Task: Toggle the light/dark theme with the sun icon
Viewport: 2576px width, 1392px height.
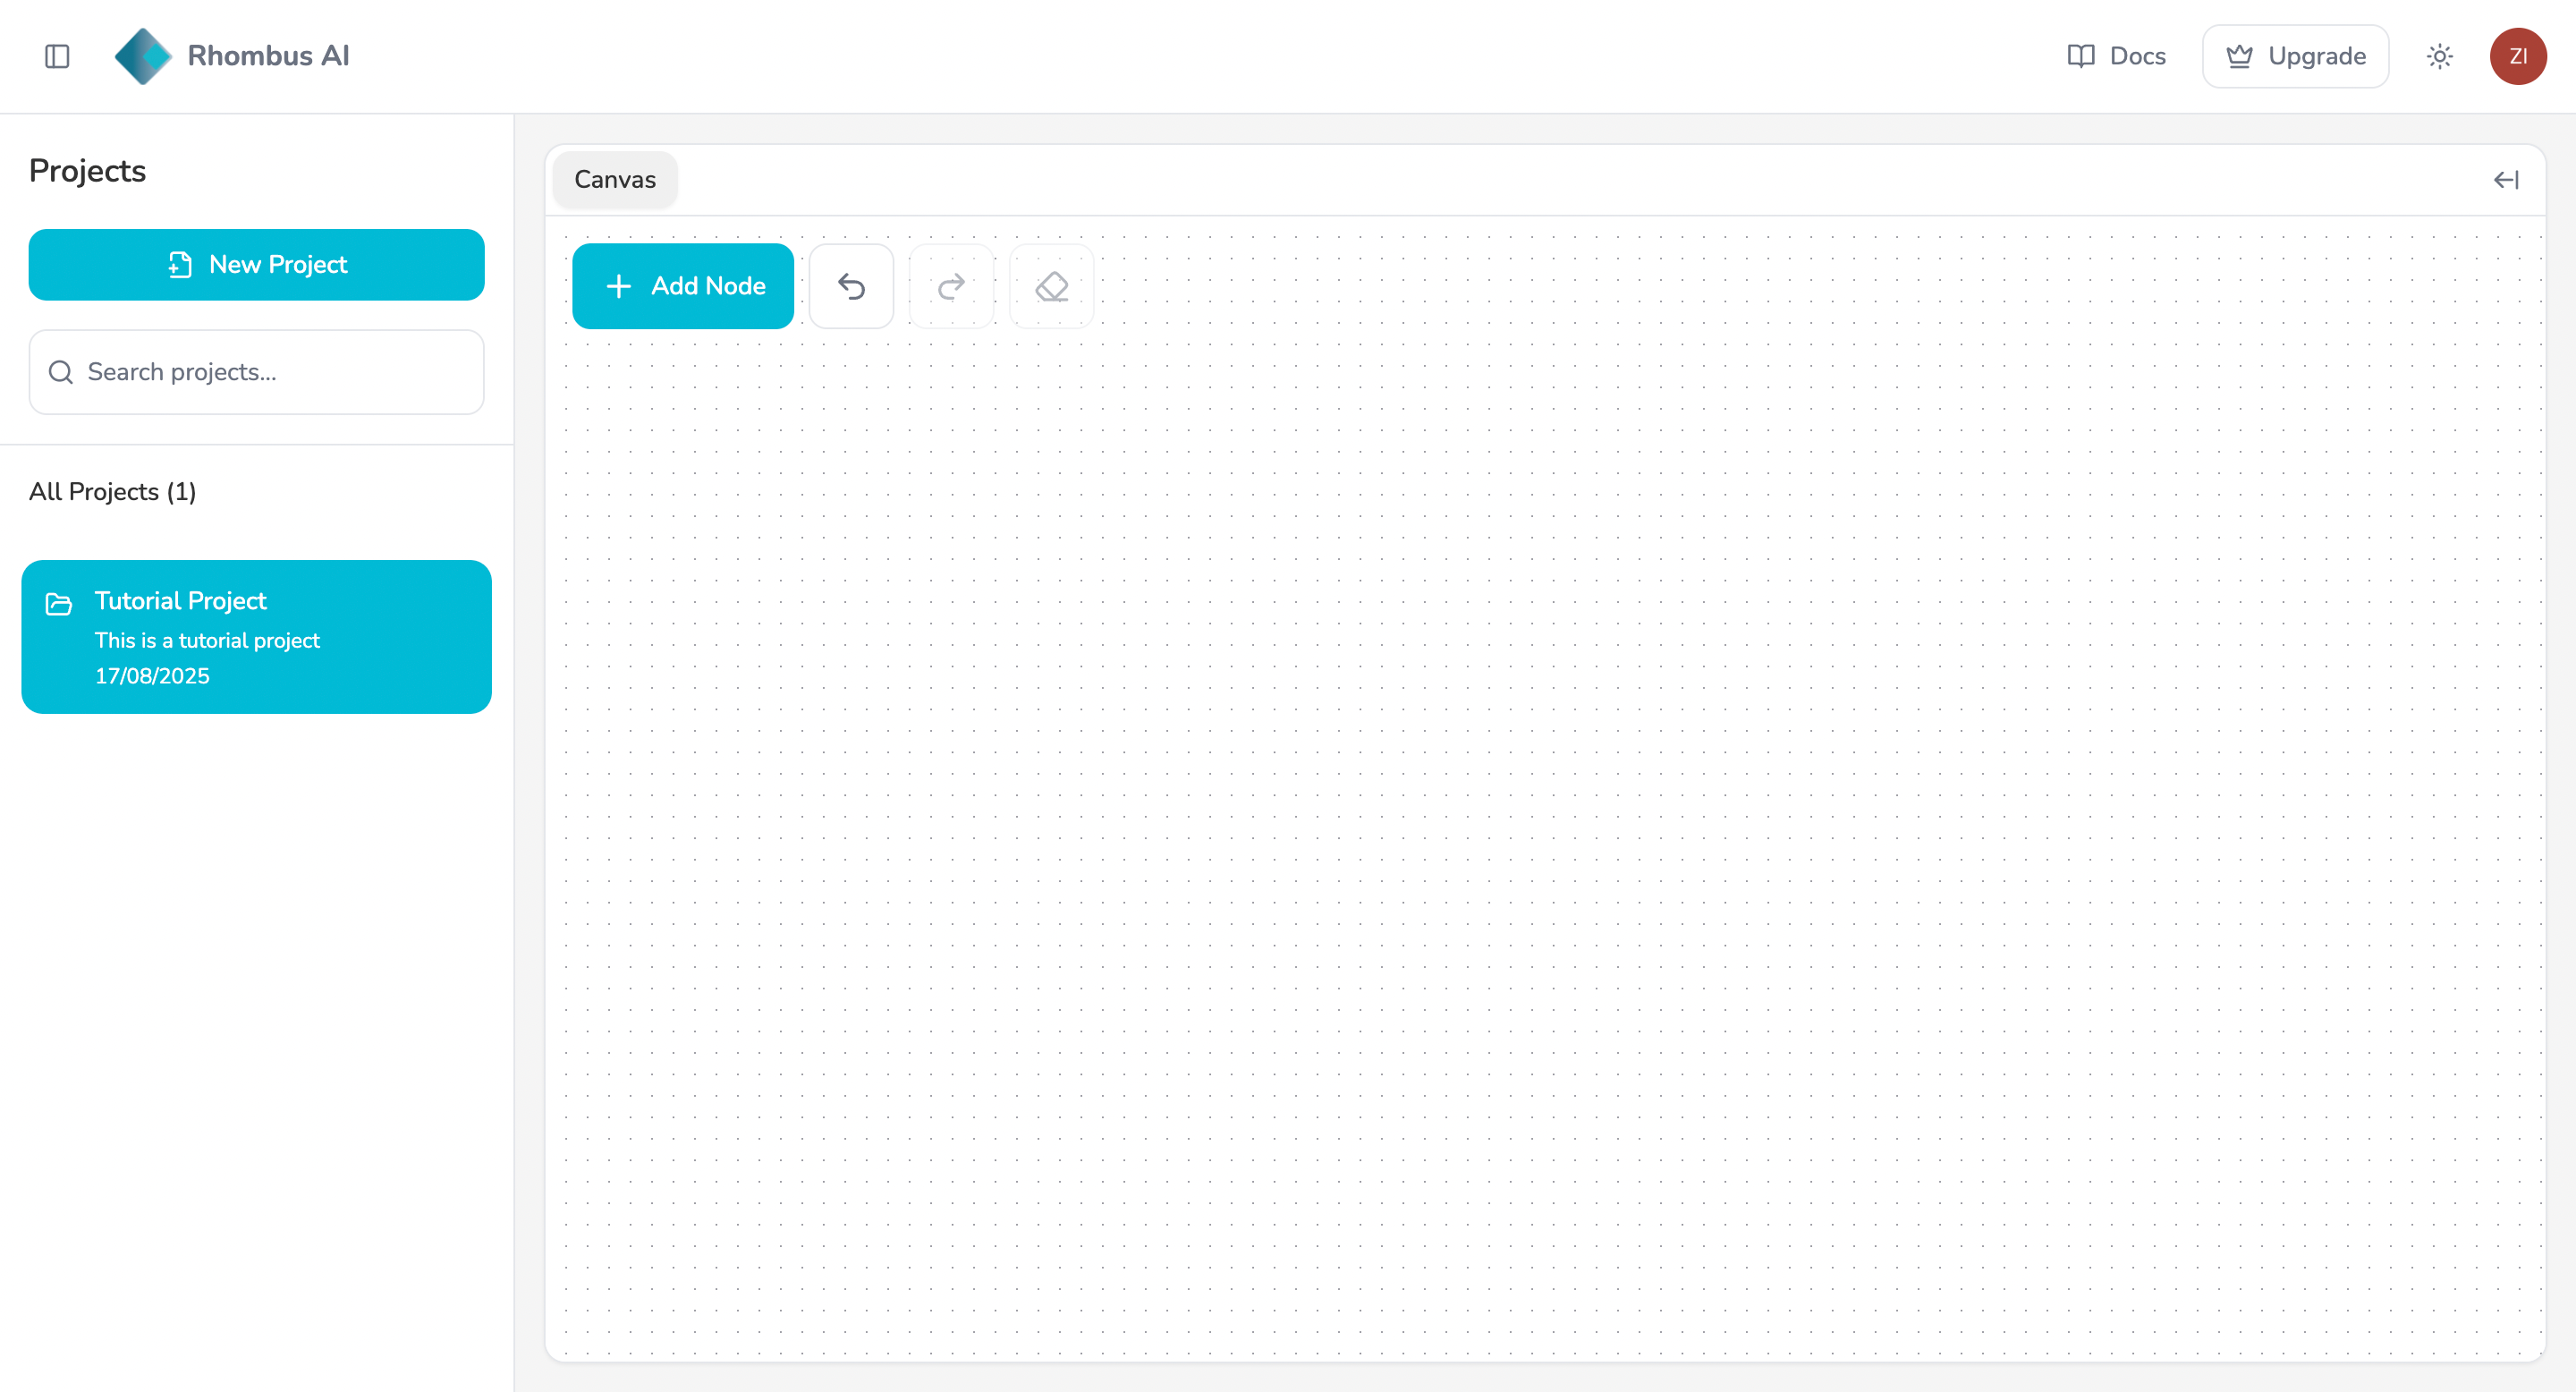Action: 2440,56
